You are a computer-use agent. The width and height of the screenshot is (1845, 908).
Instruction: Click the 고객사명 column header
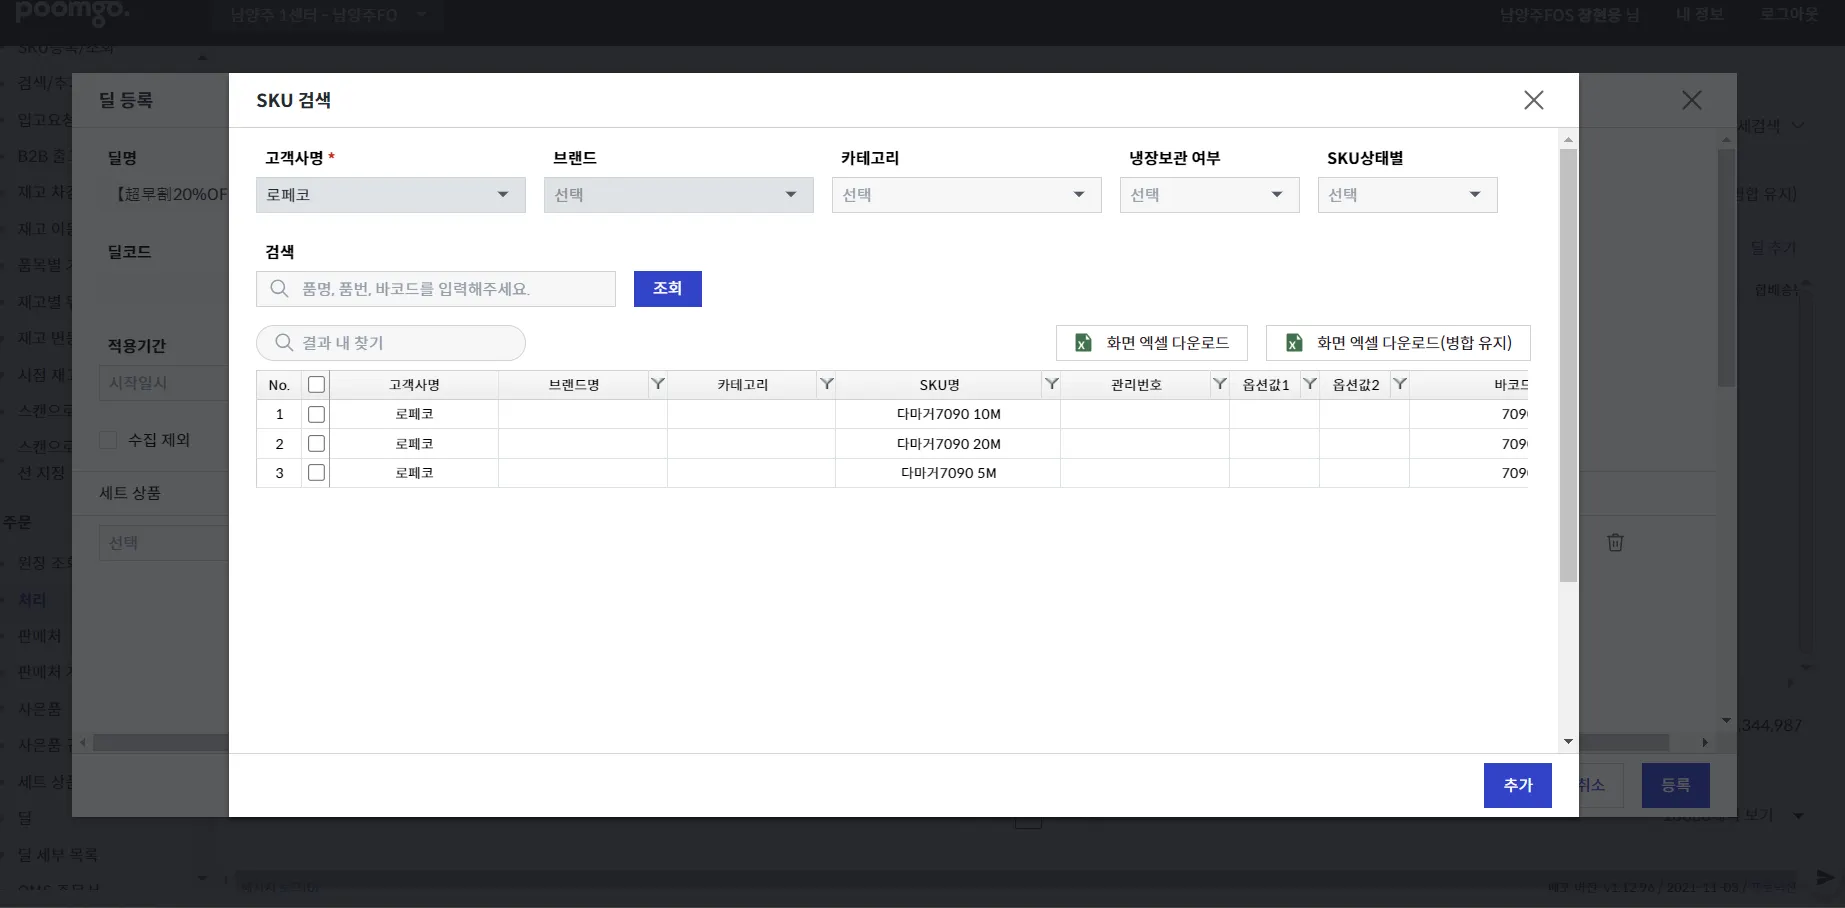click(x=414, y=385)
